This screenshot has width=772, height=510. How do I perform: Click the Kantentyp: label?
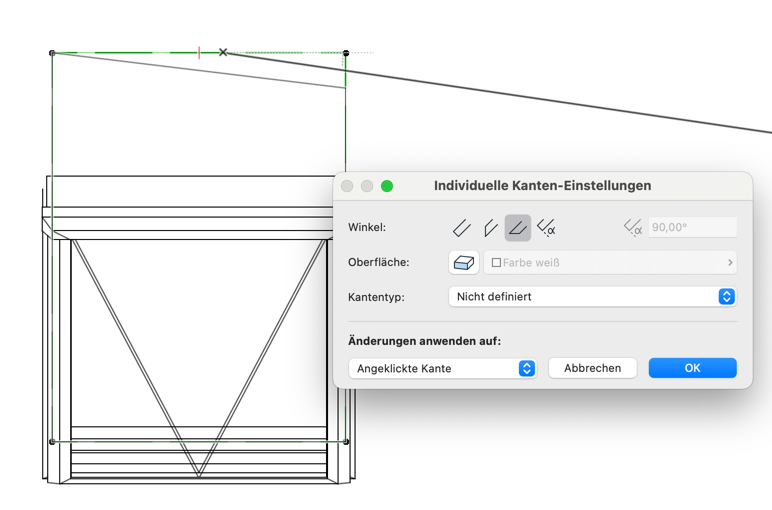coord(376,297)
